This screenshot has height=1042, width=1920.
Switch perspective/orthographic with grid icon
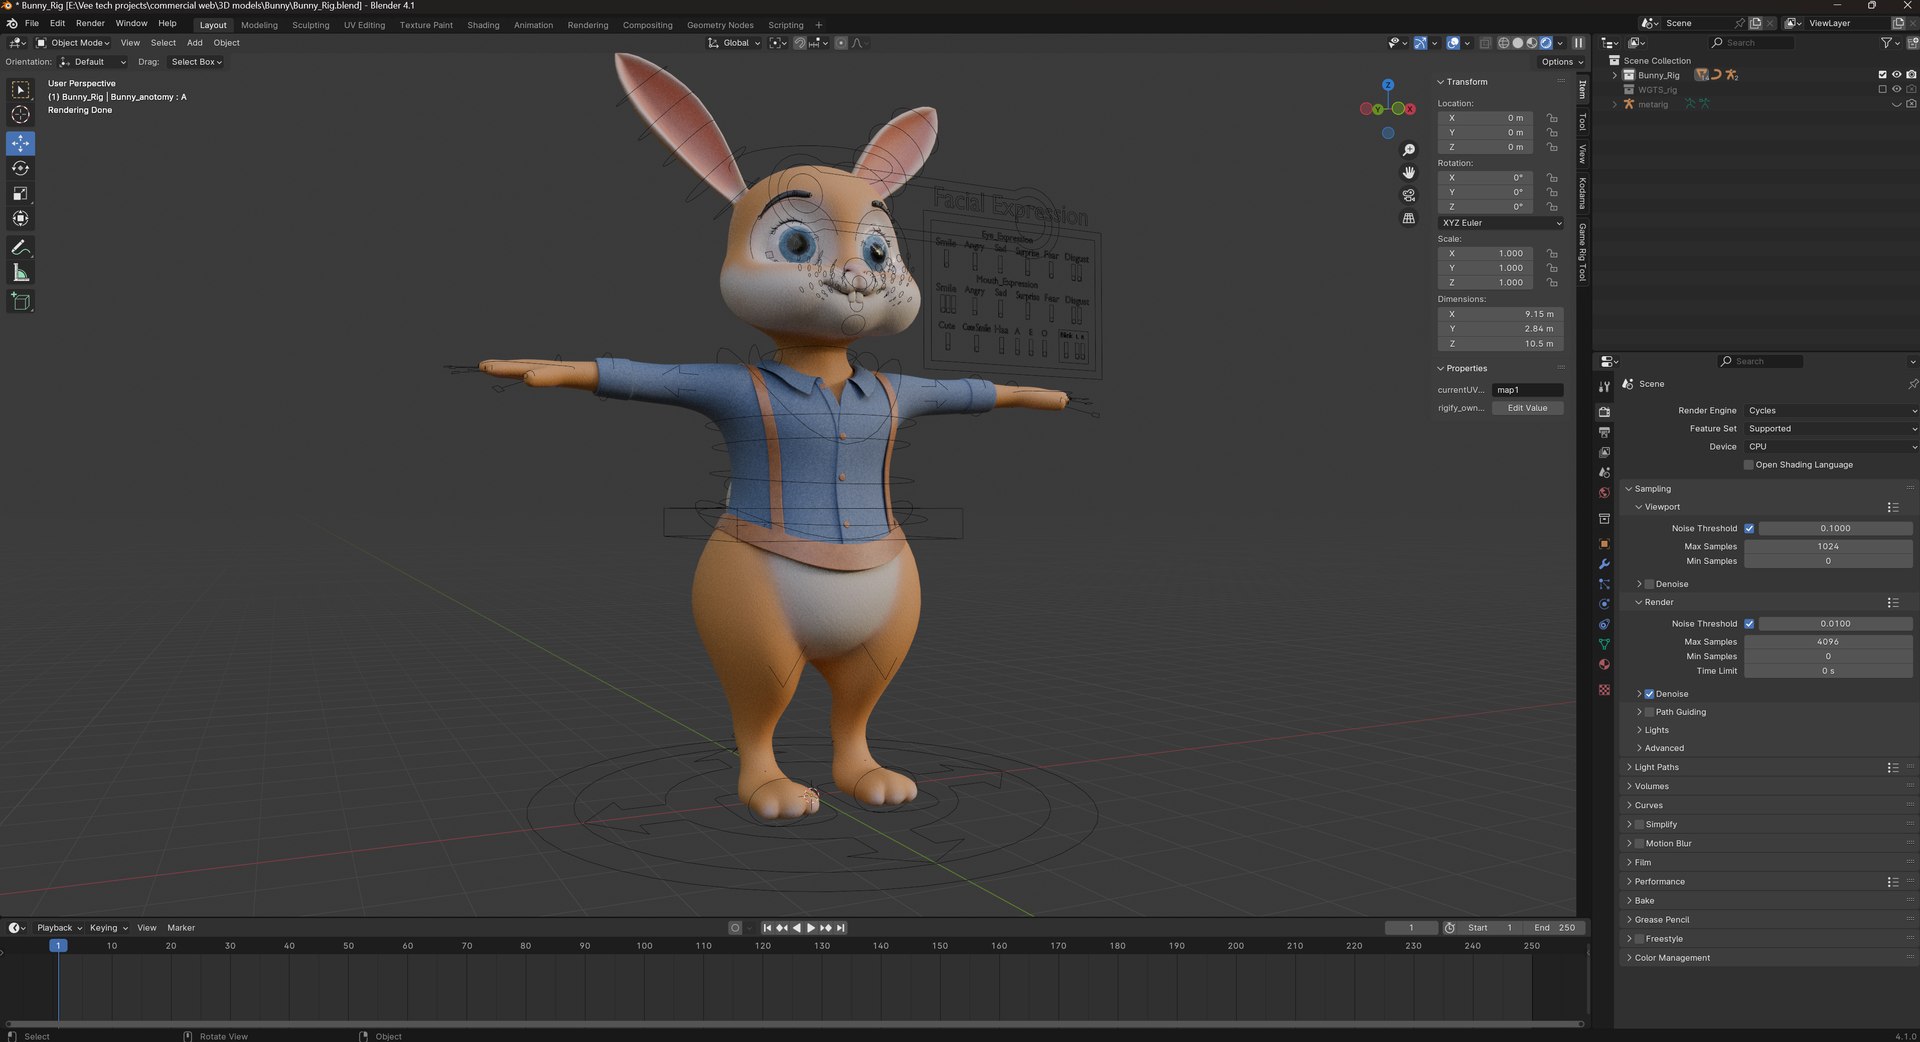(1409, 218)
